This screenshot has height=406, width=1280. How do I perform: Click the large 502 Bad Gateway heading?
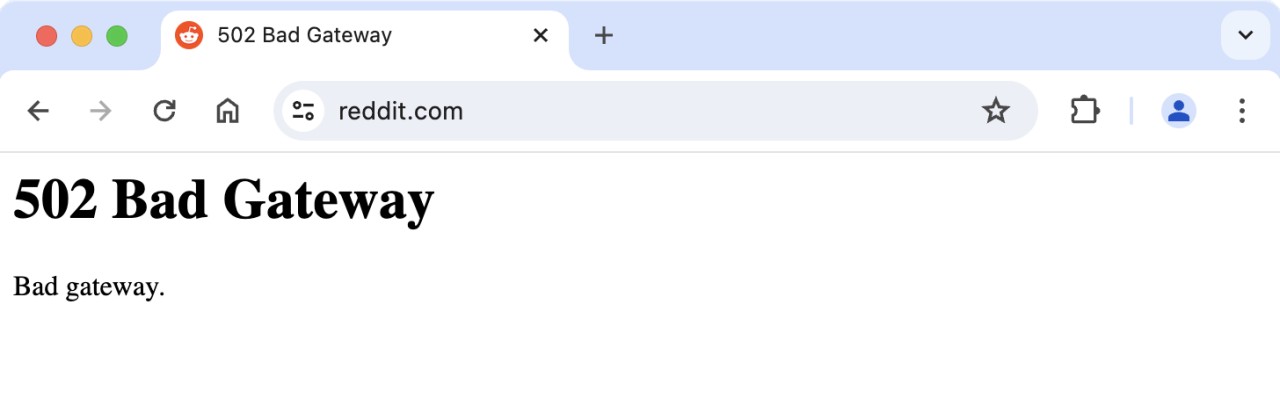tap(223, 200)
